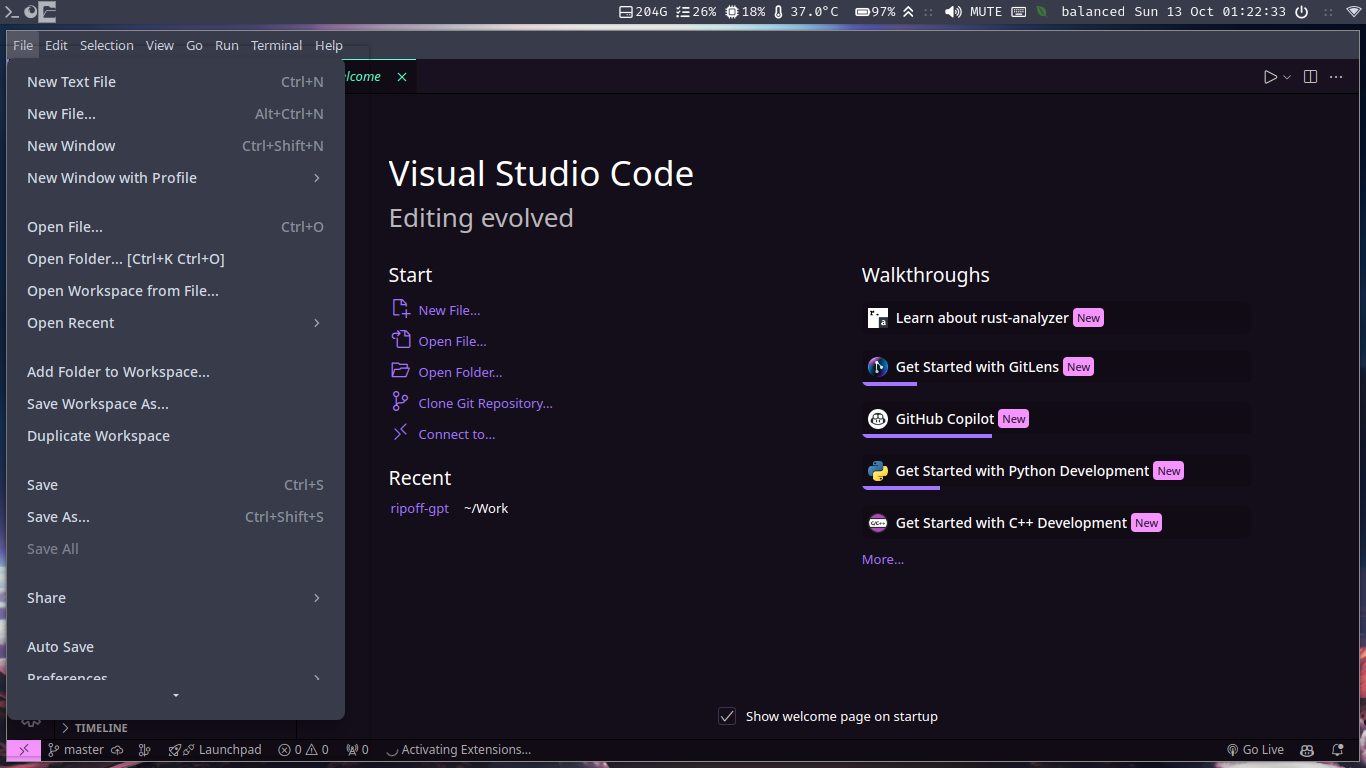
Task: Open Get Started with Python Development walkthrough
Action: tap(1056, 471)
